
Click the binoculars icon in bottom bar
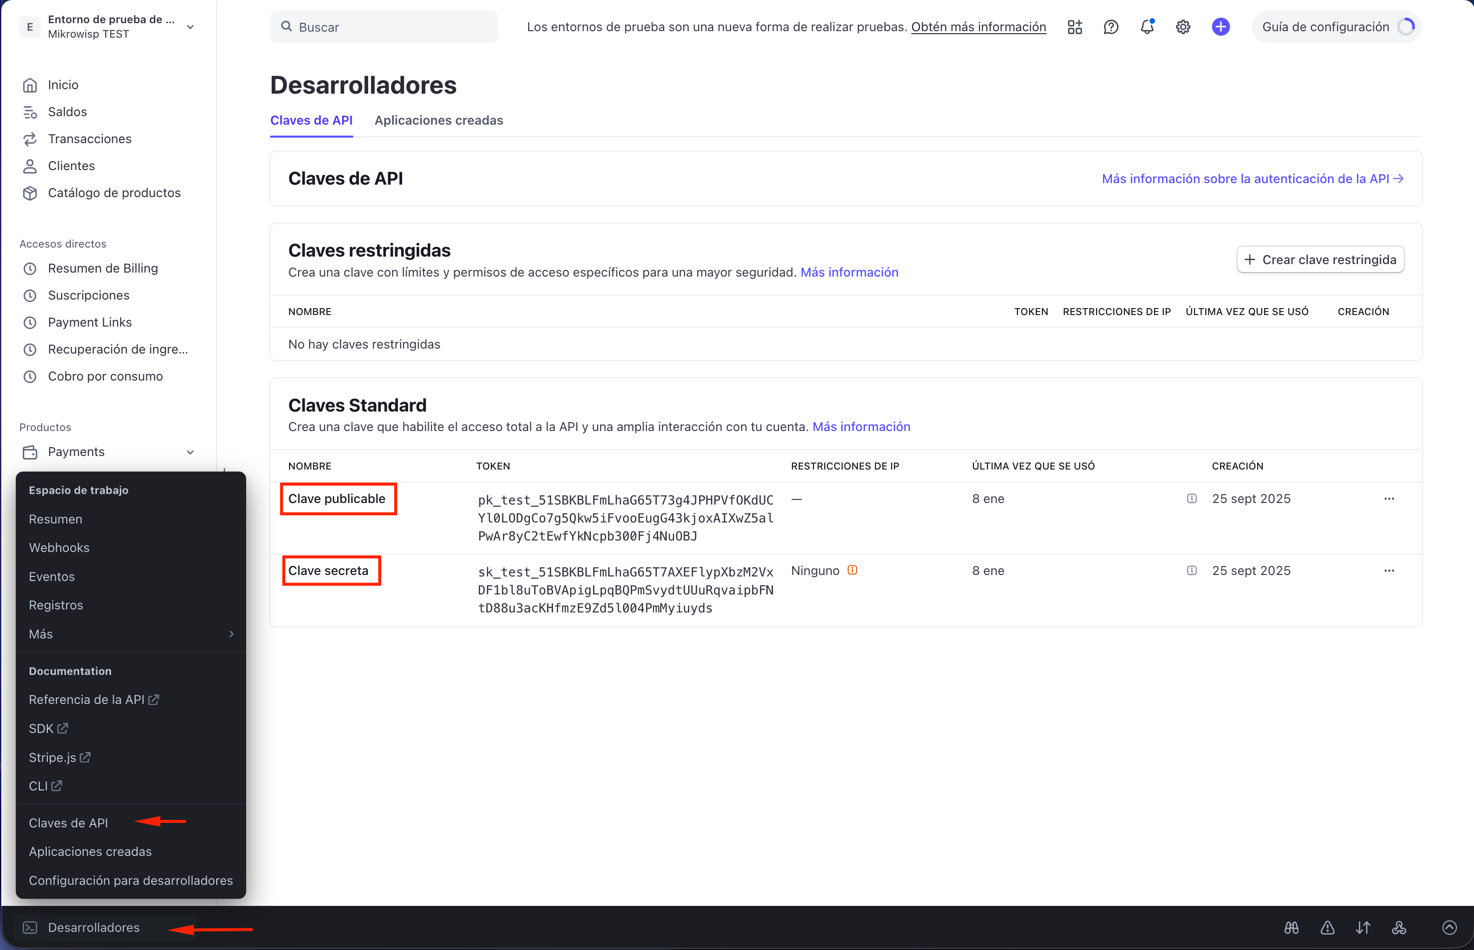(x=1292, y=928)
